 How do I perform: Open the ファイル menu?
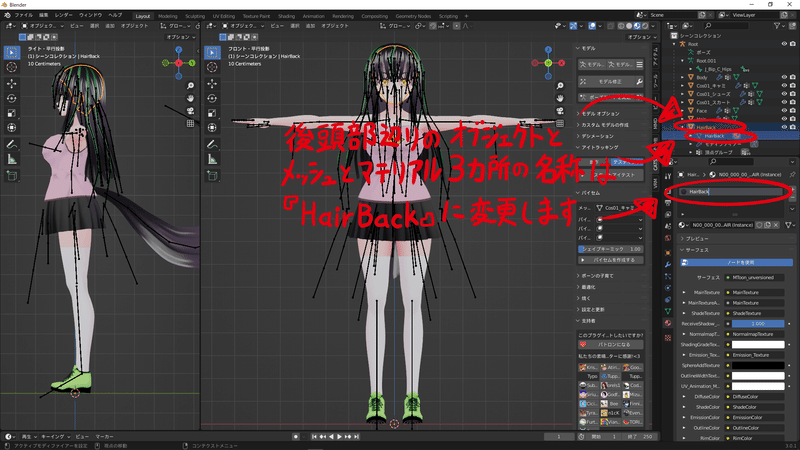click(23, 15)
